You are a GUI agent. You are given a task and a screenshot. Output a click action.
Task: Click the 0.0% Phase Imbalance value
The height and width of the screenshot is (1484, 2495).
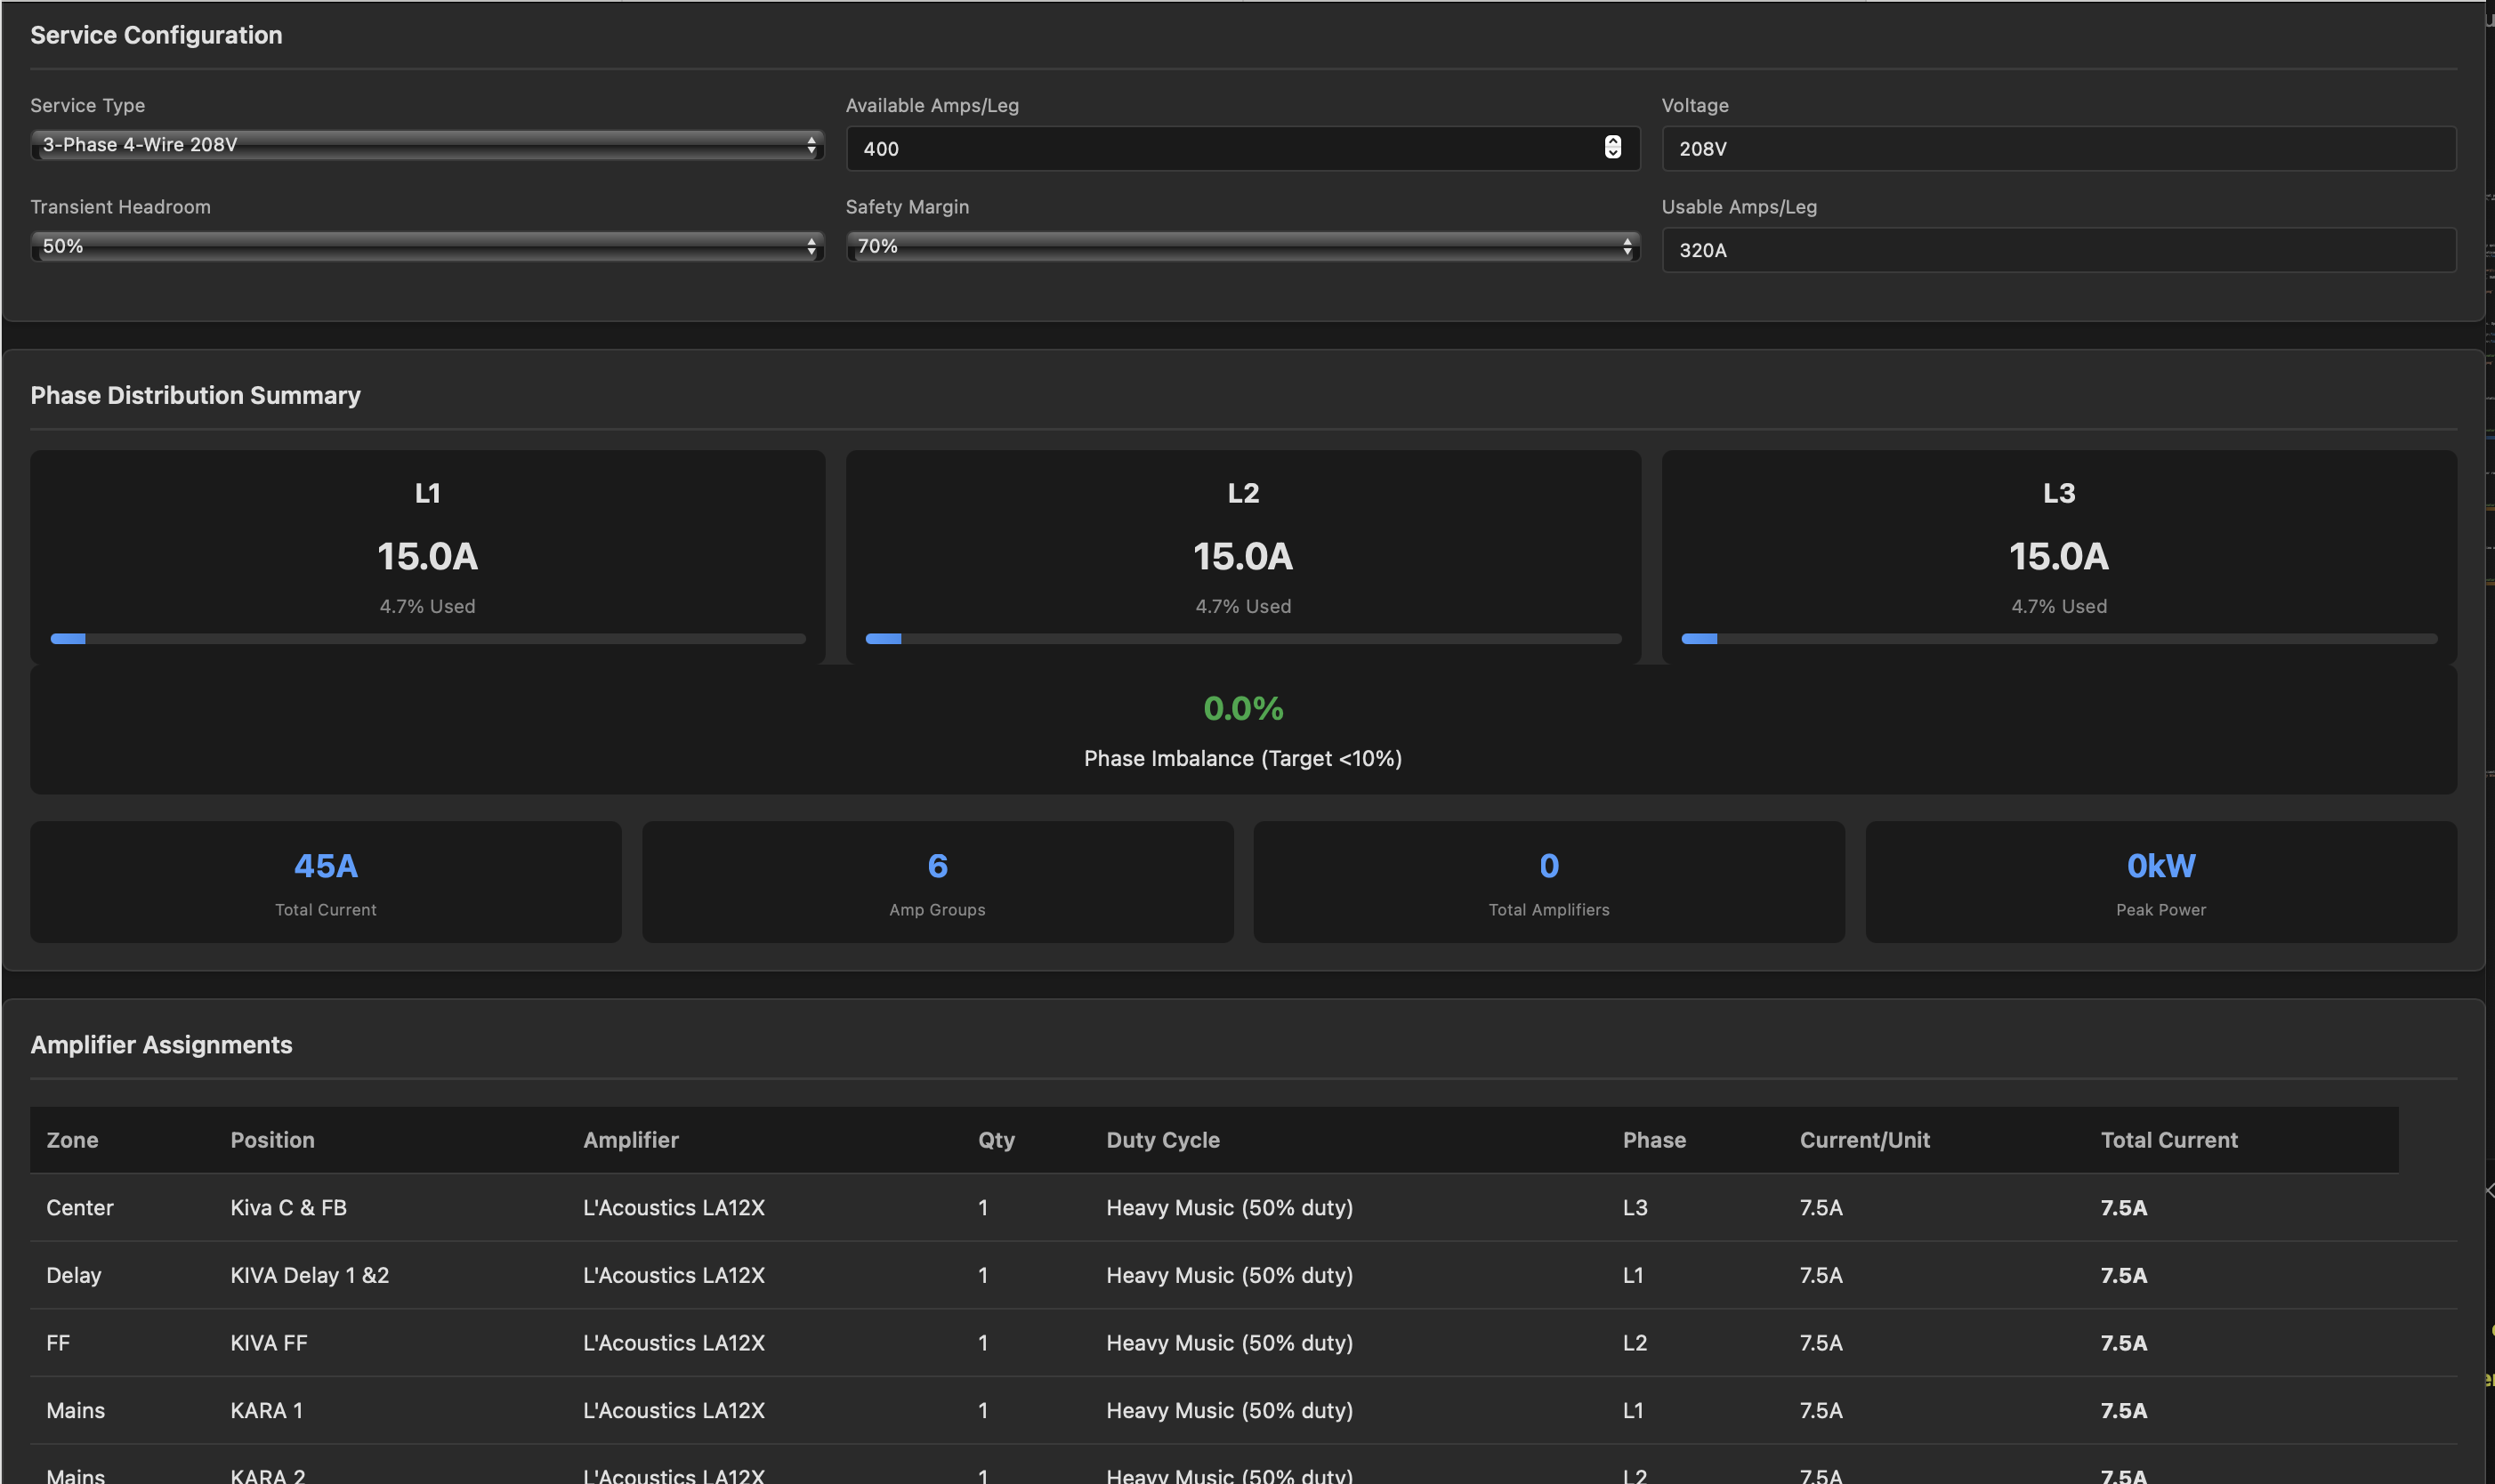pos(1243,708)
